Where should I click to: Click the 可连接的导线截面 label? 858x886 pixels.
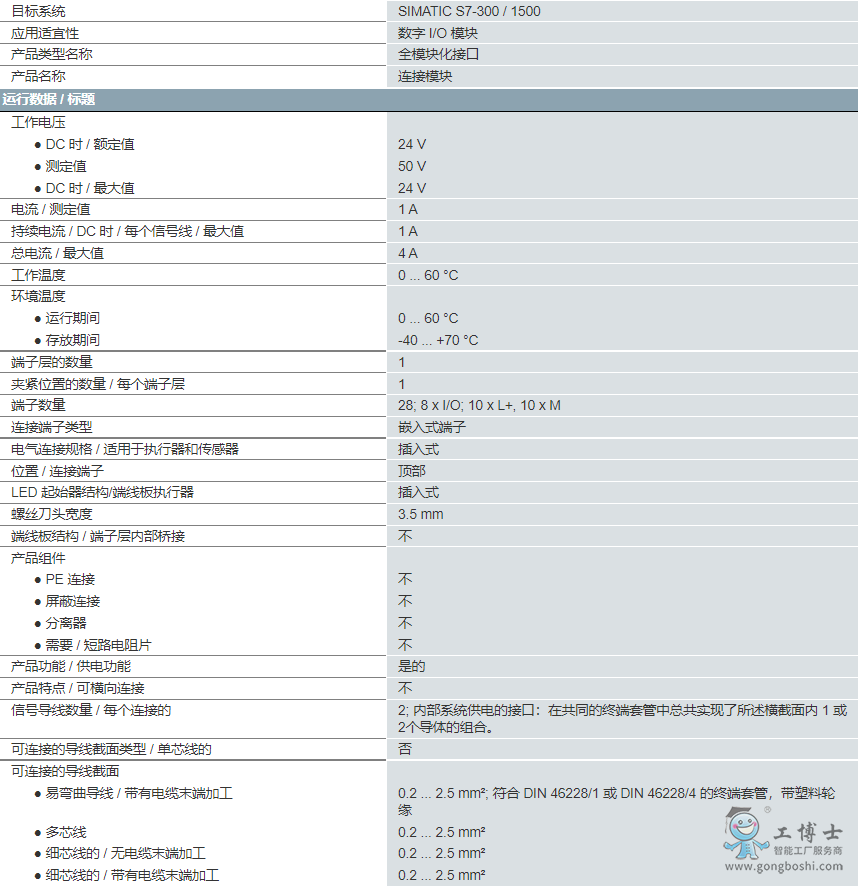pos(66,771)
